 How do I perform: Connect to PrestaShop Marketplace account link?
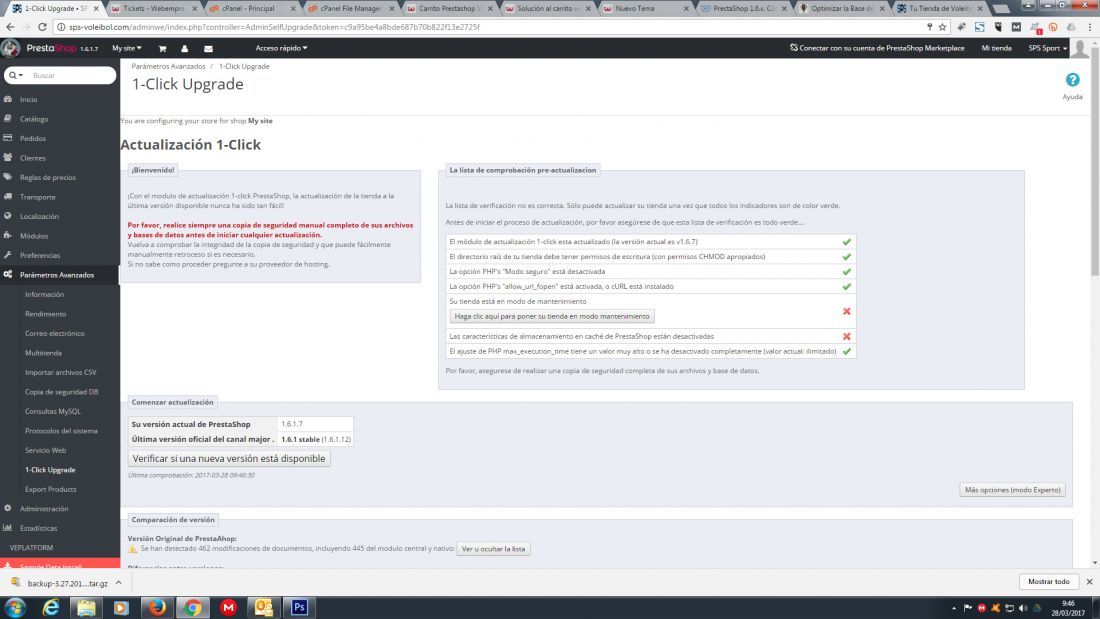point(877,48)
